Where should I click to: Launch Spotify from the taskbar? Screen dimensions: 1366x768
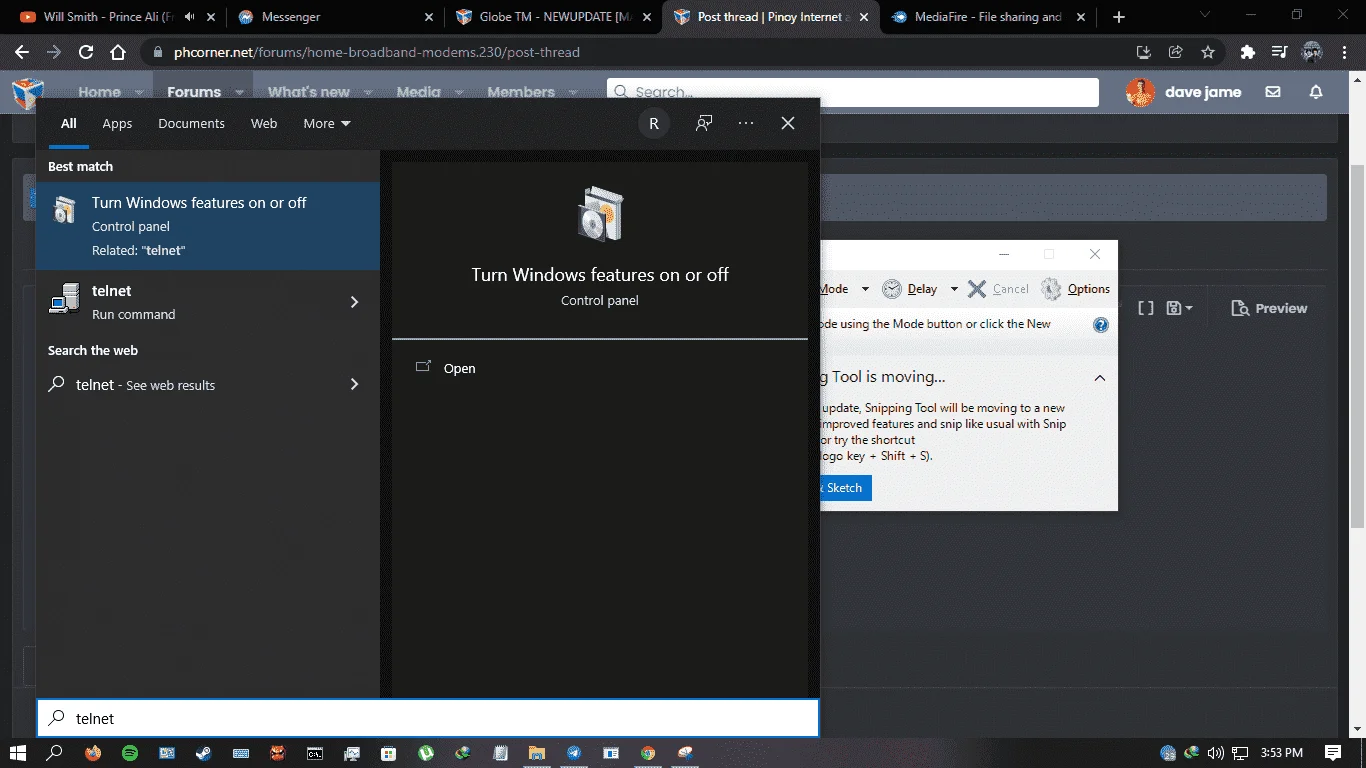click(x=130, y=753)
